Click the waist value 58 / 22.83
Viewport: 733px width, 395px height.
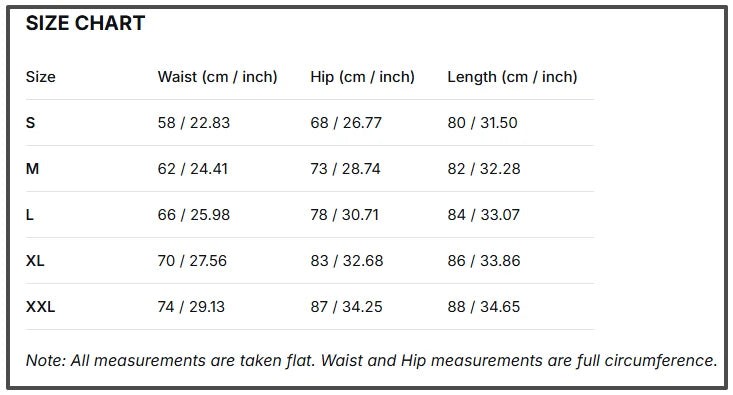(194, 122)
